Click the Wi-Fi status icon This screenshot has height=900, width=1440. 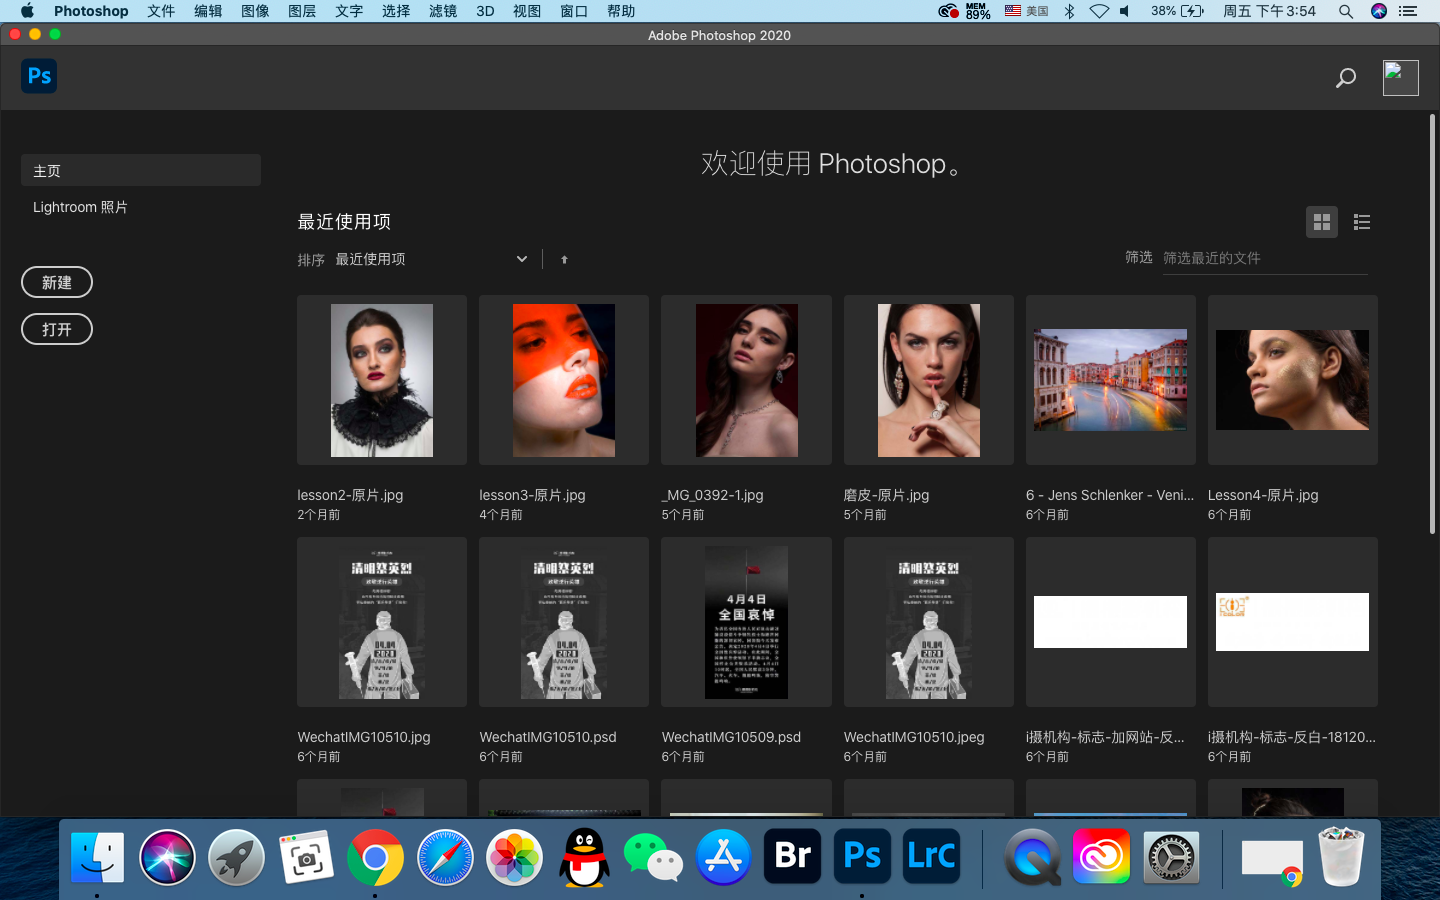point(1099,11)
